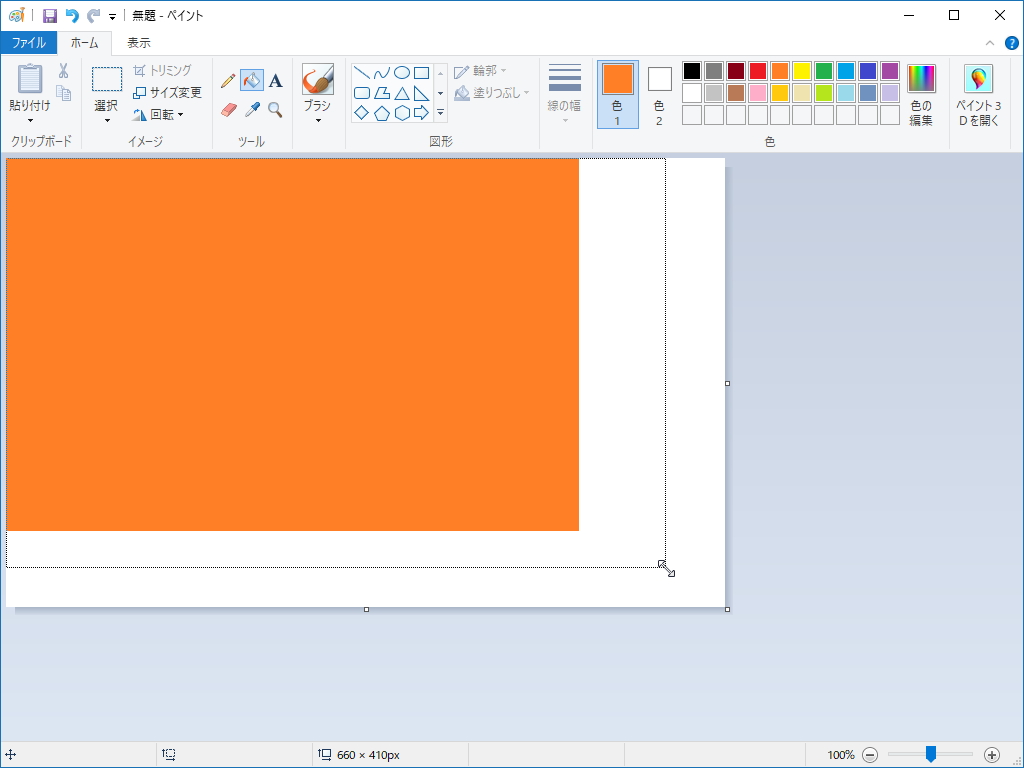This screenshot has height=768, width=1024.
Task: Choose the Diamond shape
Action: (361, 113)
